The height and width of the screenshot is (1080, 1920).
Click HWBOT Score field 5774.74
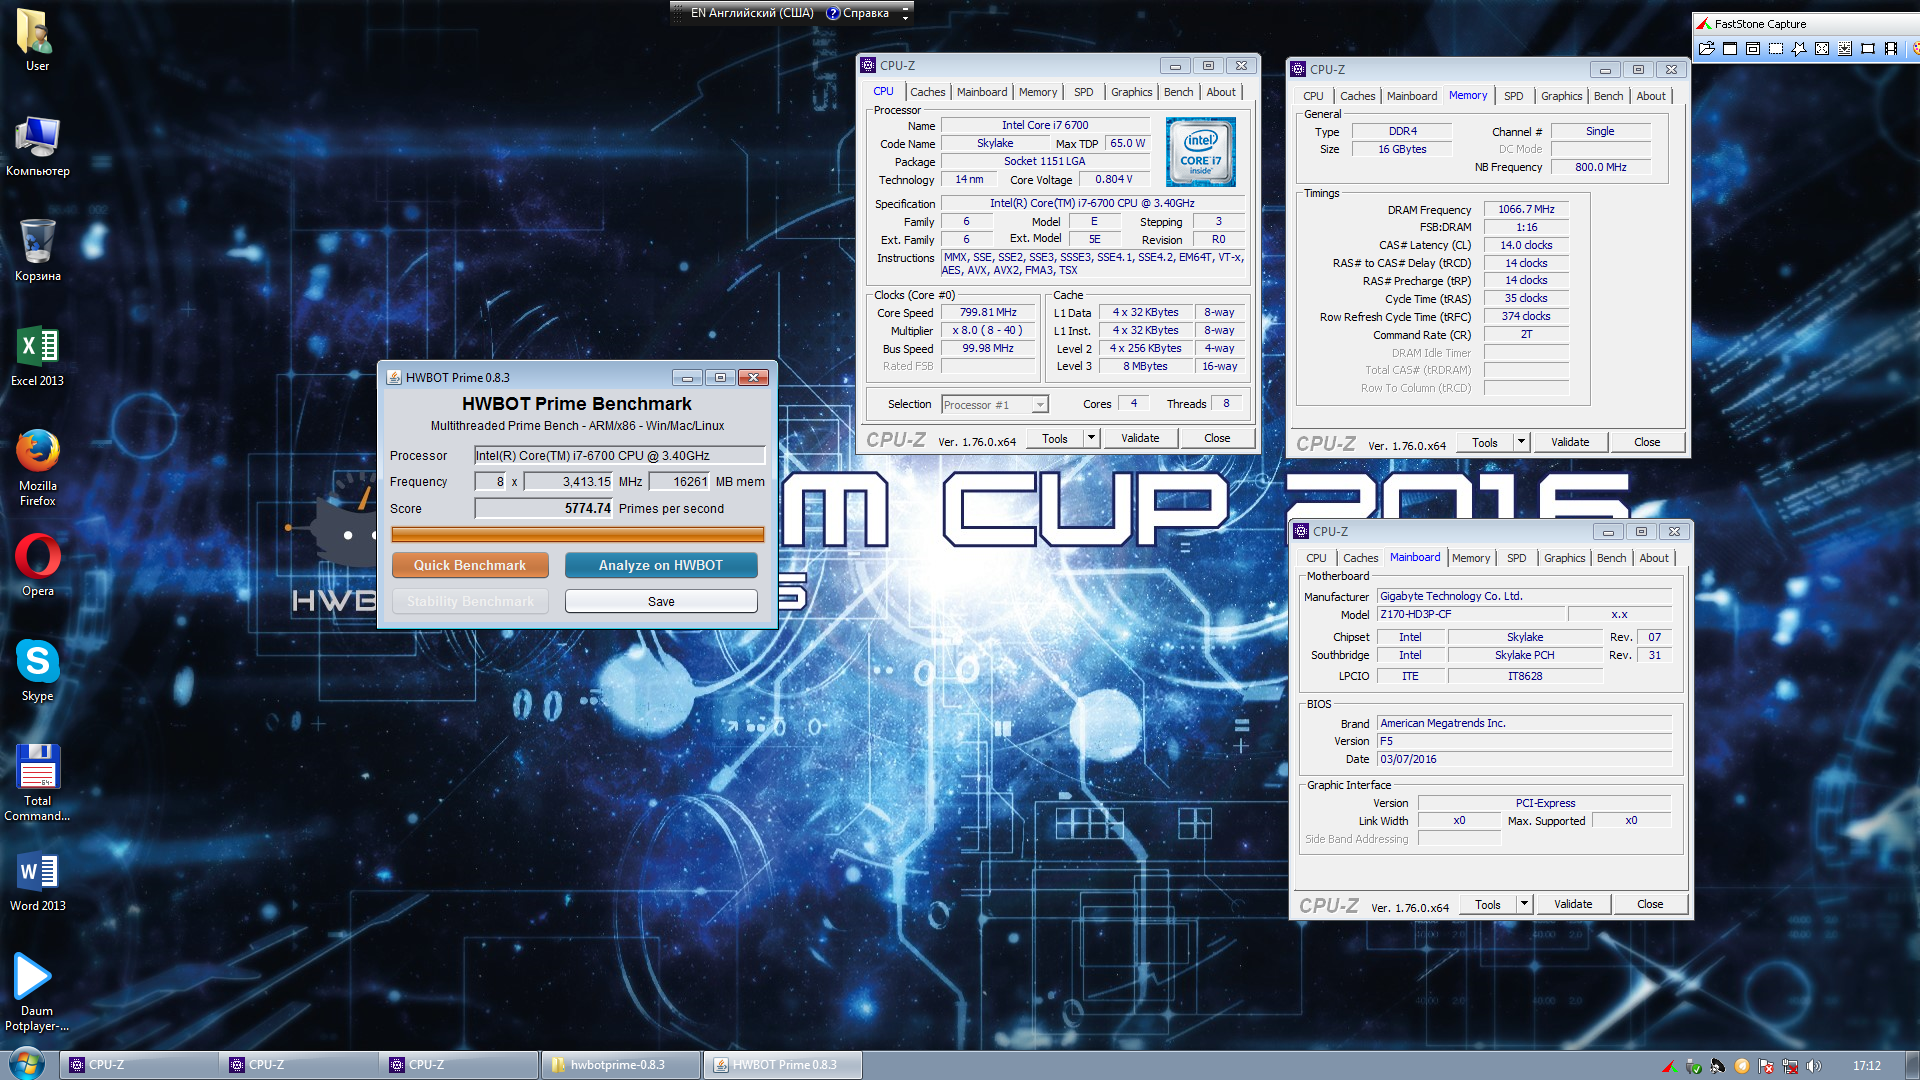pos(544,508)
